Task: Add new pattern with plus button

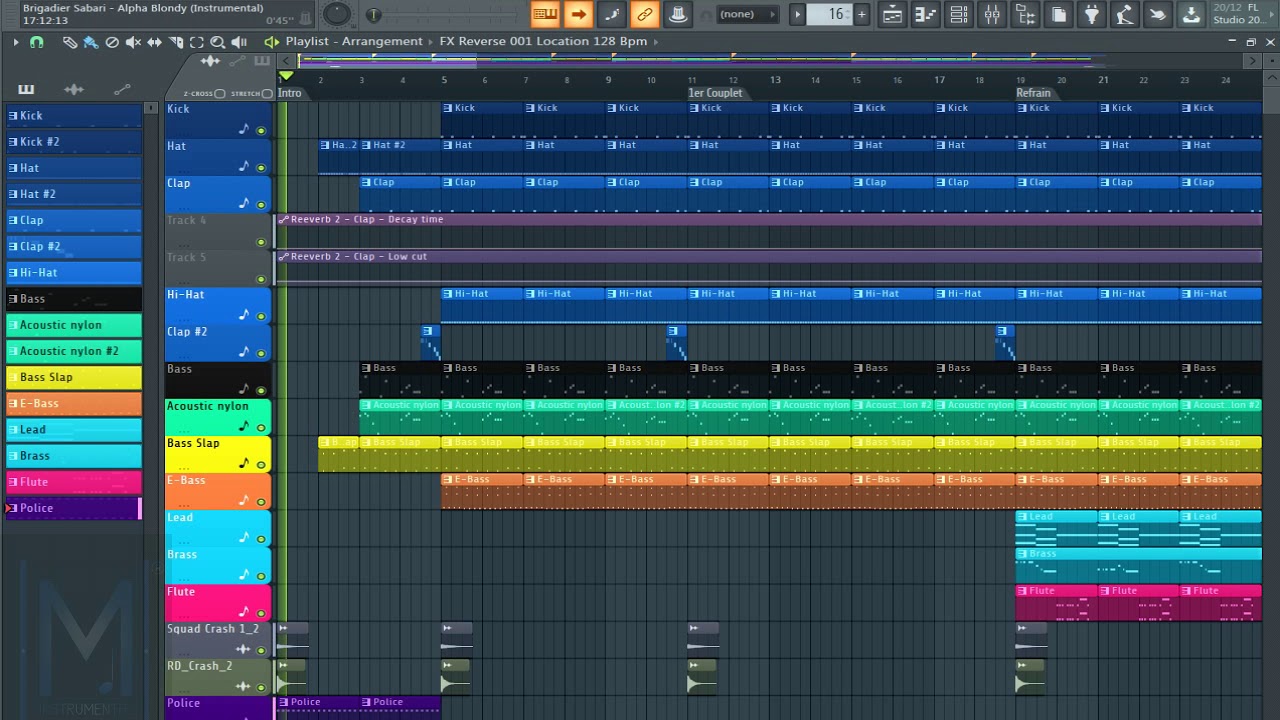Action: [x=861, y=14]
